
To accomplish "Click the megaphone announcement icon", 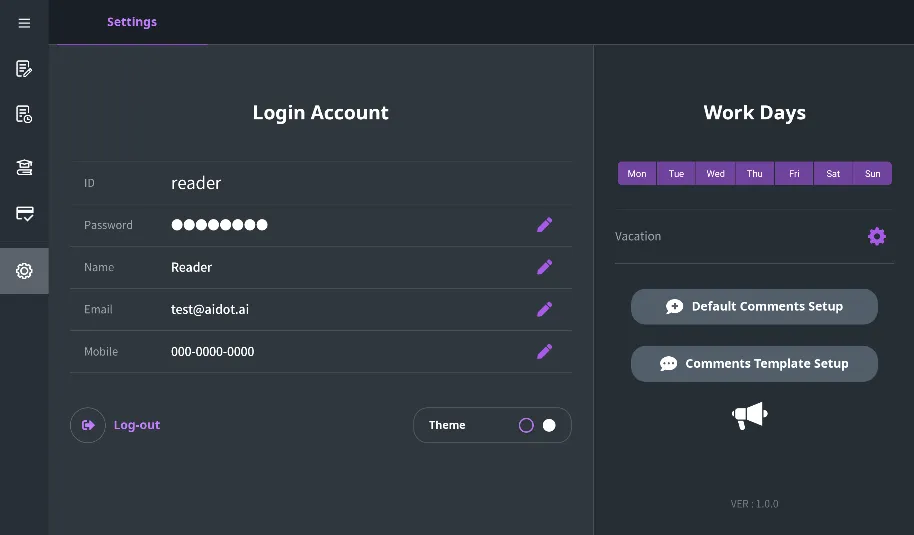I will (x=749, y=415).
